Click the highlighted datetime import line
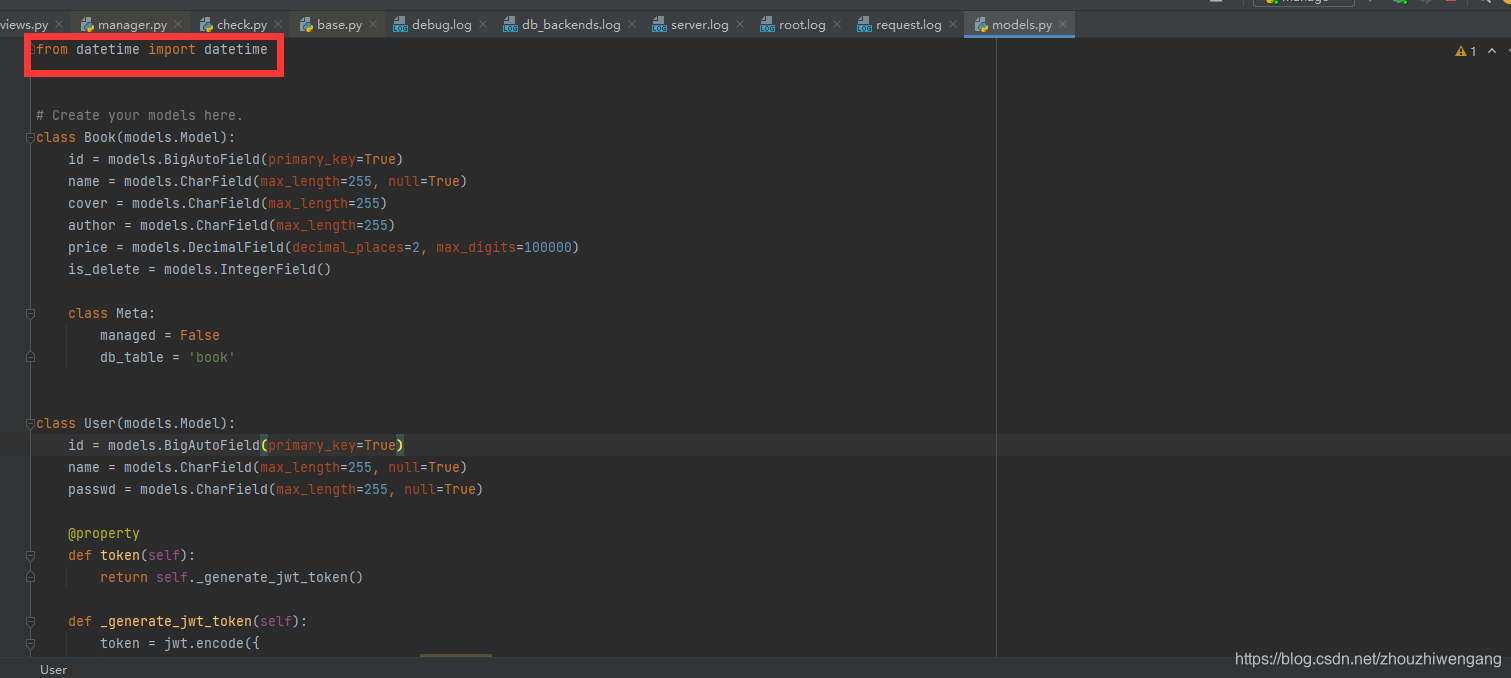 [150, 48]
